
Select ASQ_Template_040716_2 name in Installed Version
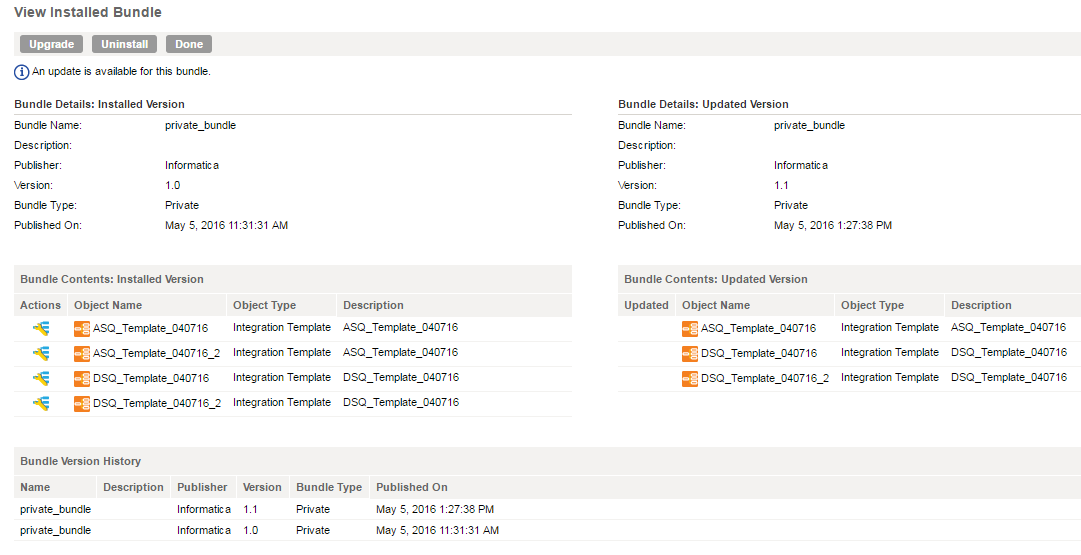pos(156,353)
